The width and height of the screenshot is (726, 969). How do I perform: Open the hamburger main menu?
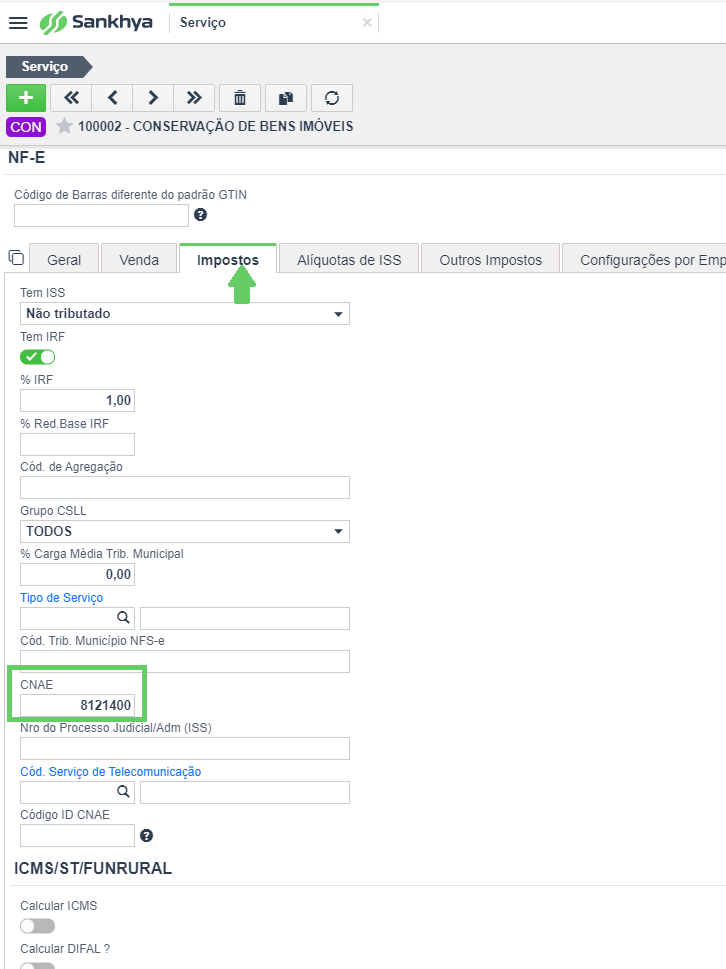(19, 23)
